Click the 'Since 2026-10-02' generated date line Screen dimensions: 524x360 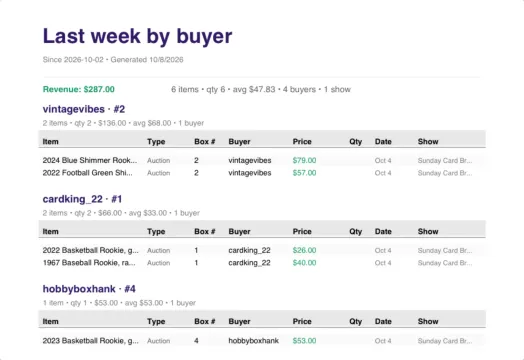113,60
